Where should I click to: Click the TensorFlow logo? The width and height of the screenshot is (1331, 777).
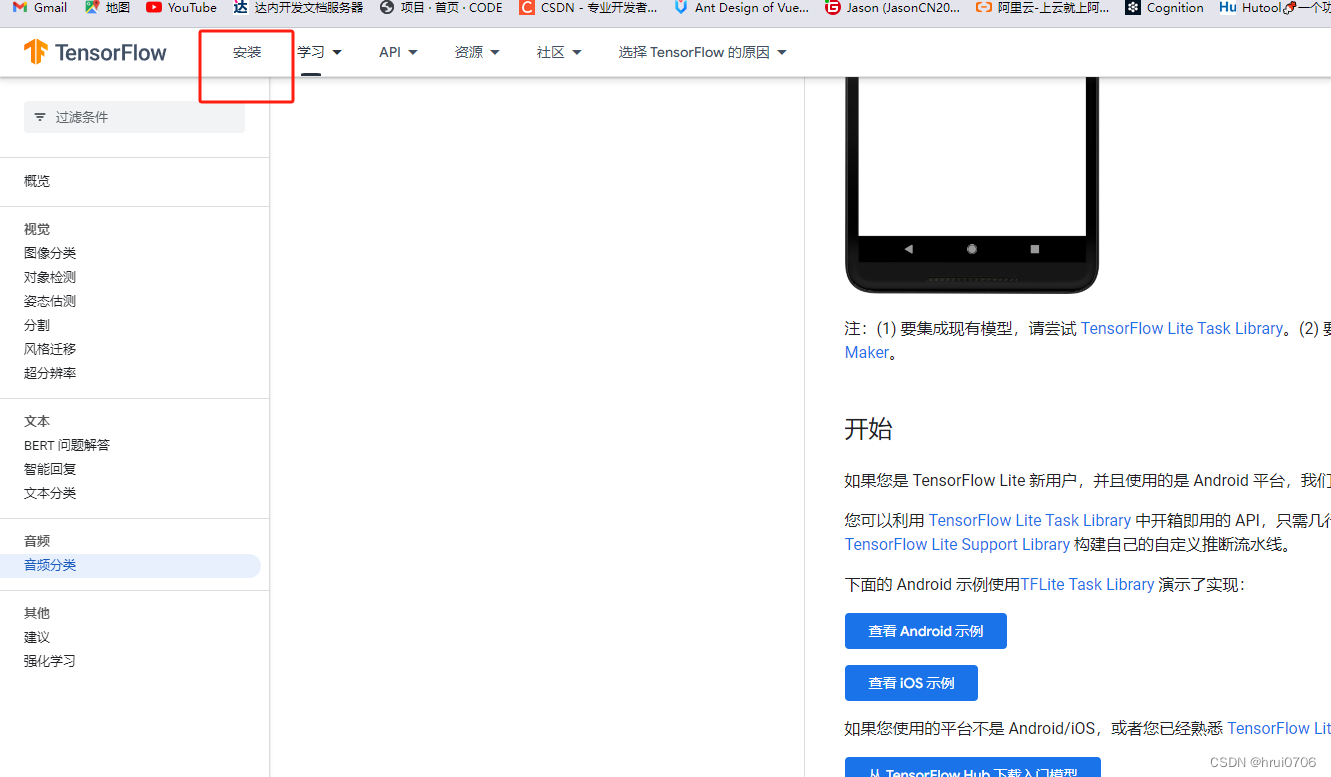pos(95,52)
